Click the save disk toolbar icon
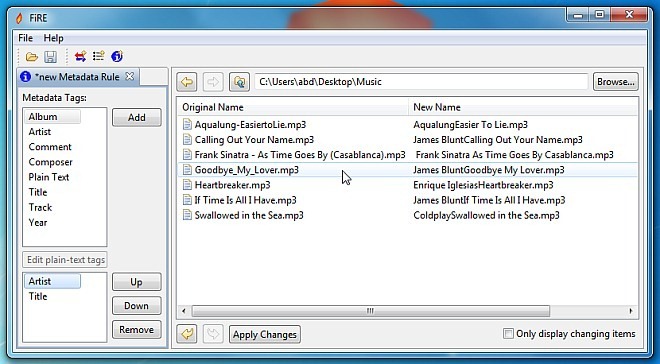The width and height of the screenshot is (660, 364). (51, 56)
